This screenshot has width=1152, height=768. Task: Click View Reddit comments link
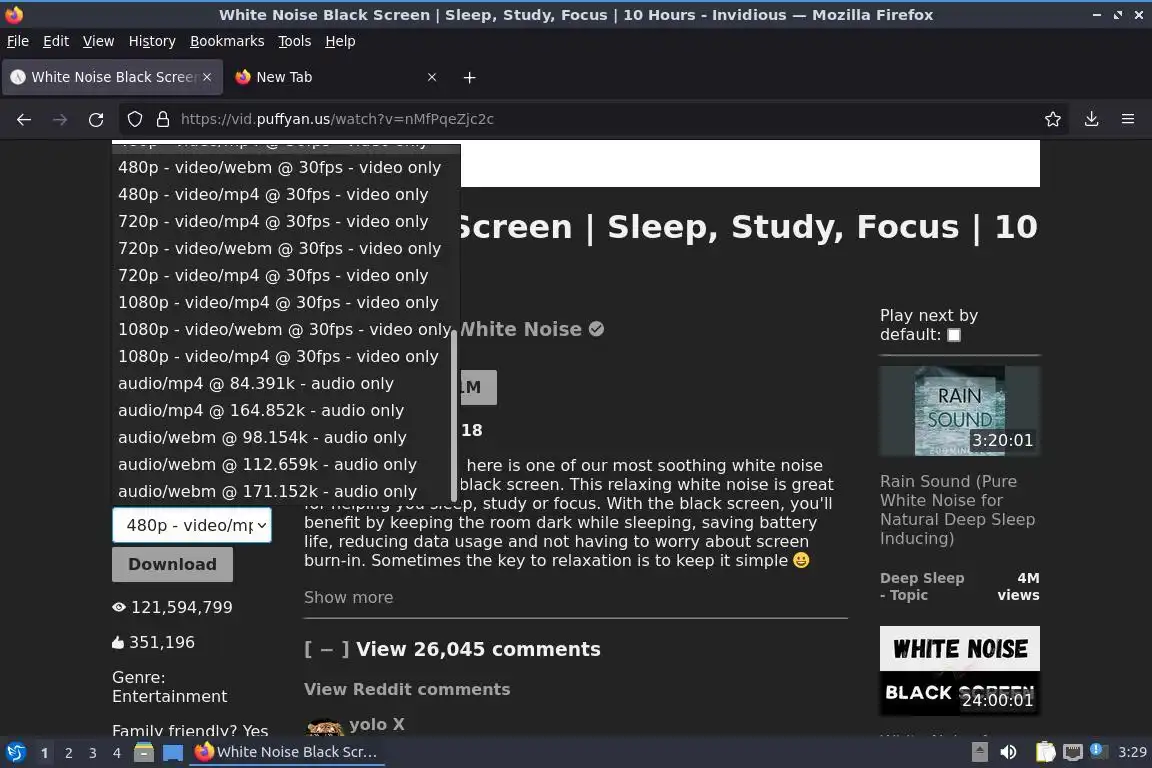coord(407,689)
